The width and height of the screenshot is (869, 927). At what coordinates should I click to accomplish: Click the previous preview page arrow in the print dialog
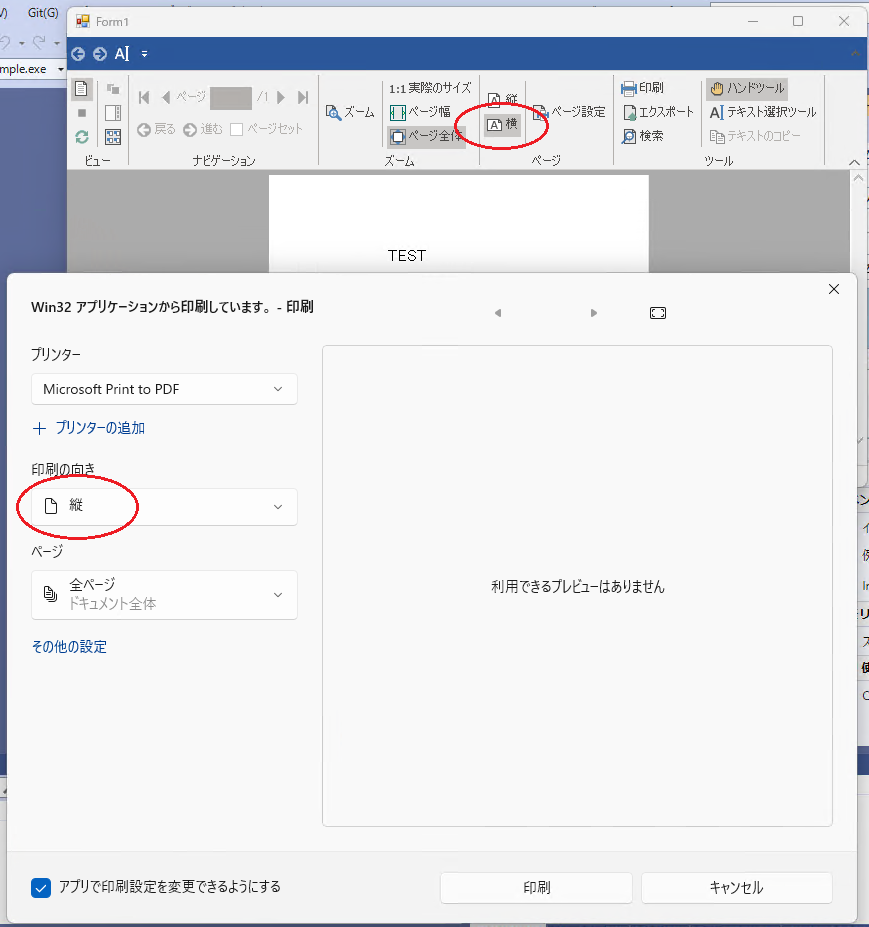tap(498, 313)
